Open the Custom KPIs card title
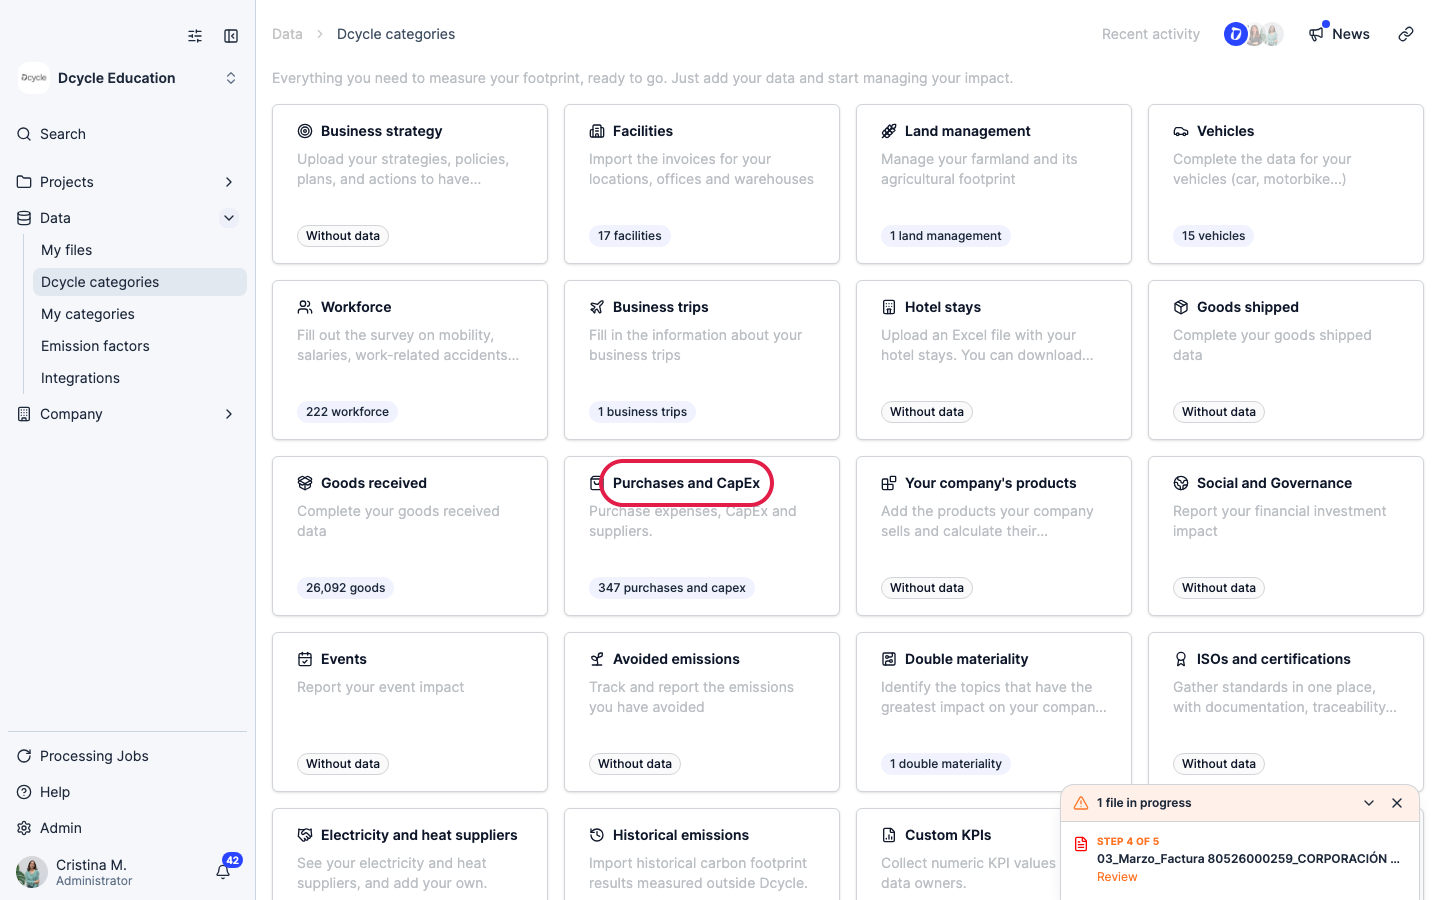The width and height of the screenshot is (1440, 900). click(x=948, y=835)
